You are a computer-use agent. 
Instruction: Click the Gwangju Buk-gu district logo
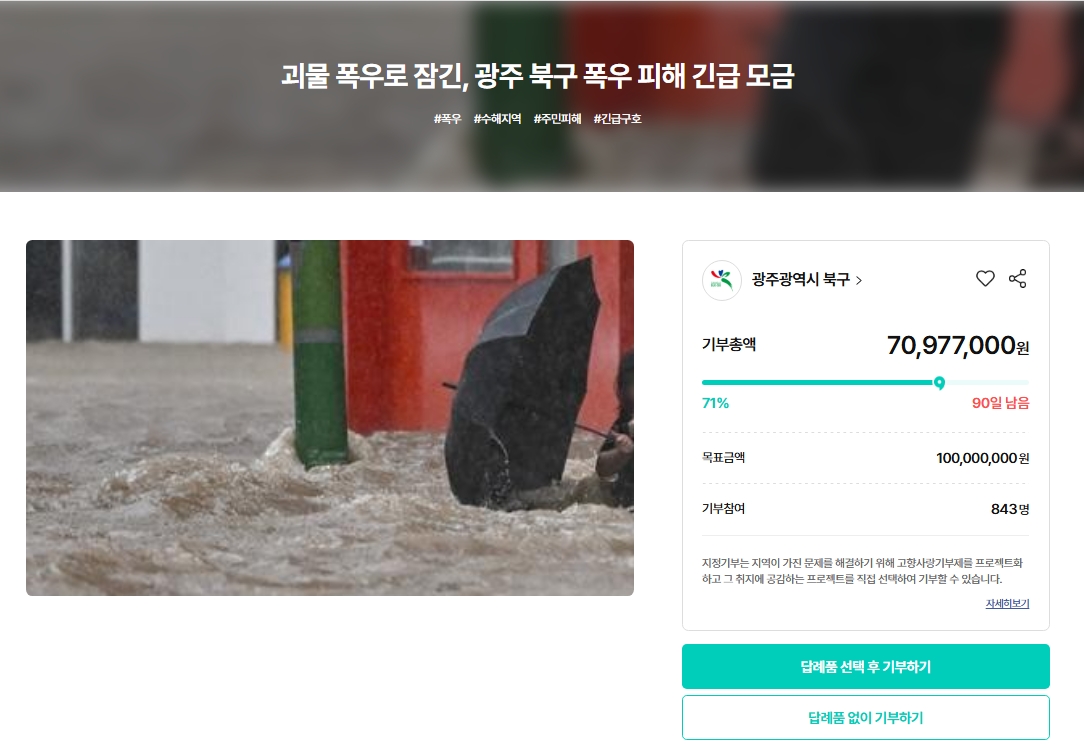(722, 280)
